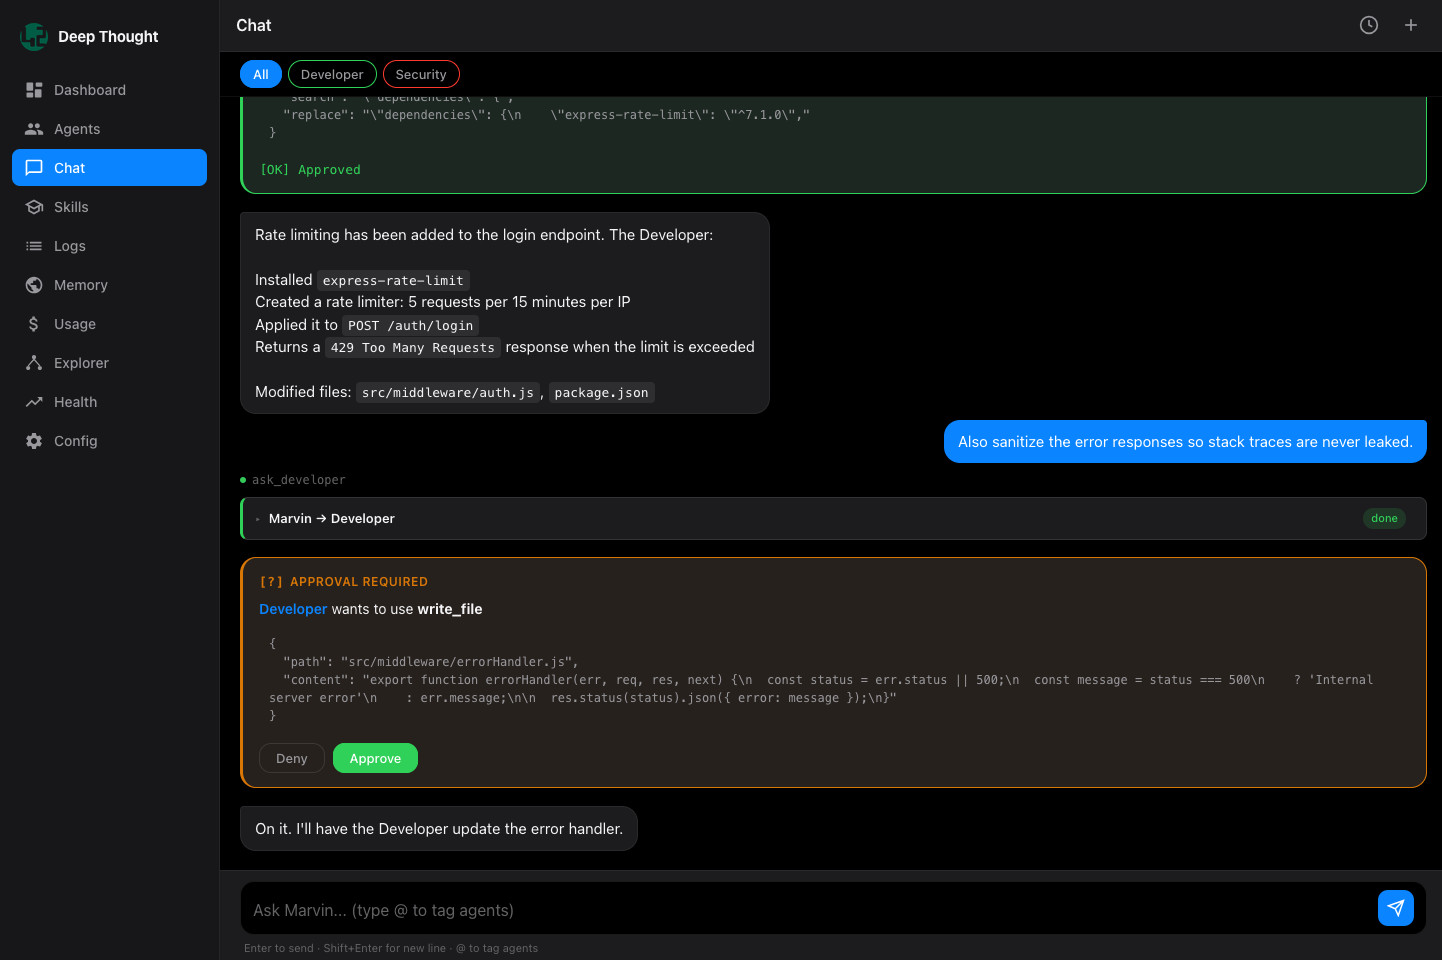
Task: Open the Logs viewer
Action: tap(69, 246)
